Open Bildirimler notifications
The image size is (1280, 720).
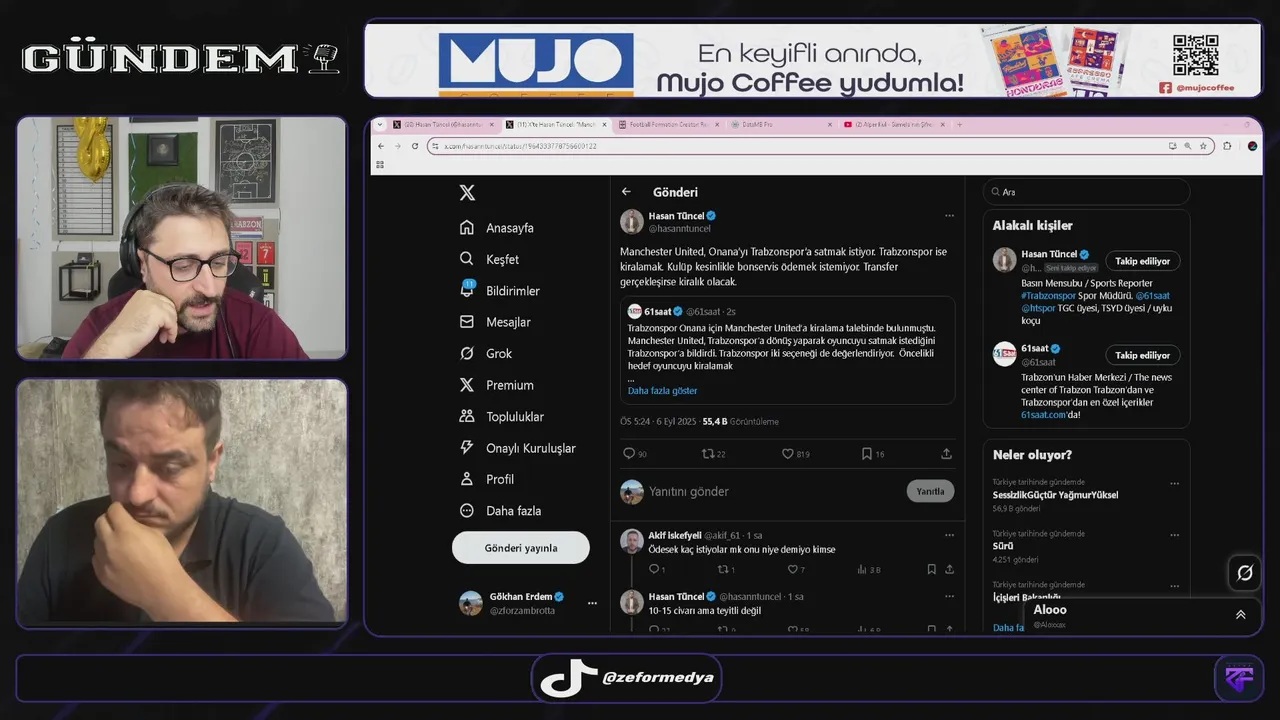click(x=499, y=290)
